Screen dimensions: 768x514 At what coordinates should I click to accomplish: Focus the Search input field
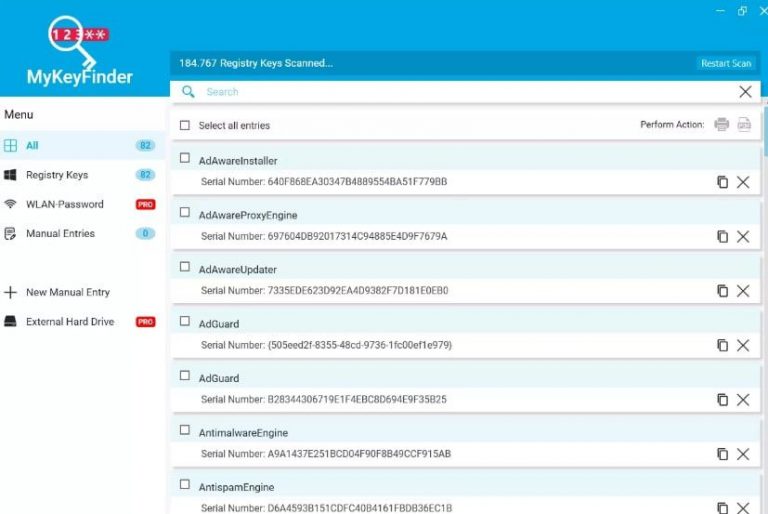point(465,92)
